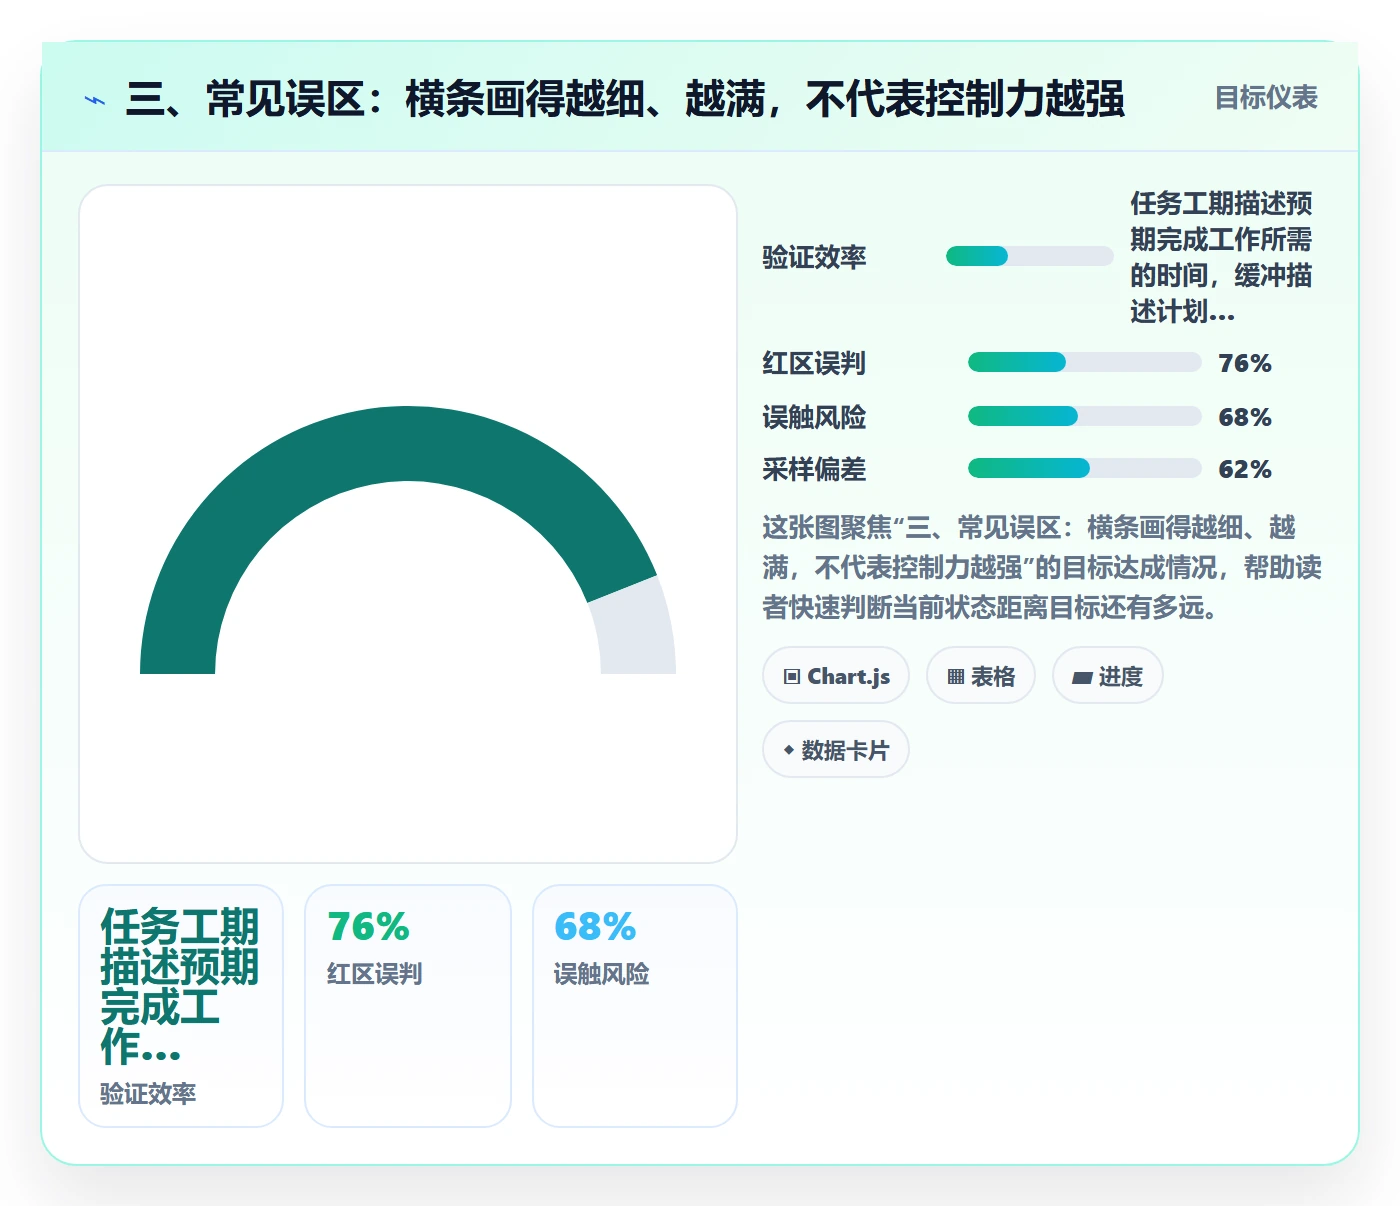Viewport: 1400px width, 1206px height.
Task: Click the grid icon in the 表格 chip
Action: [x=956, y=677]
